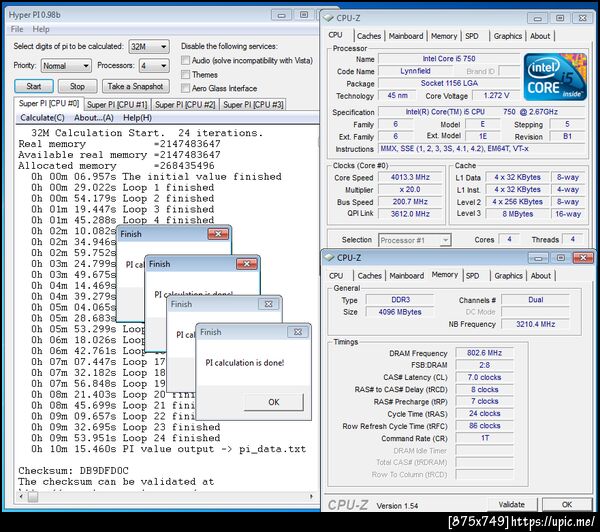The image size is (600, 532).
Task: Open the File menu in Hyper PI
Action: (17, 29)
